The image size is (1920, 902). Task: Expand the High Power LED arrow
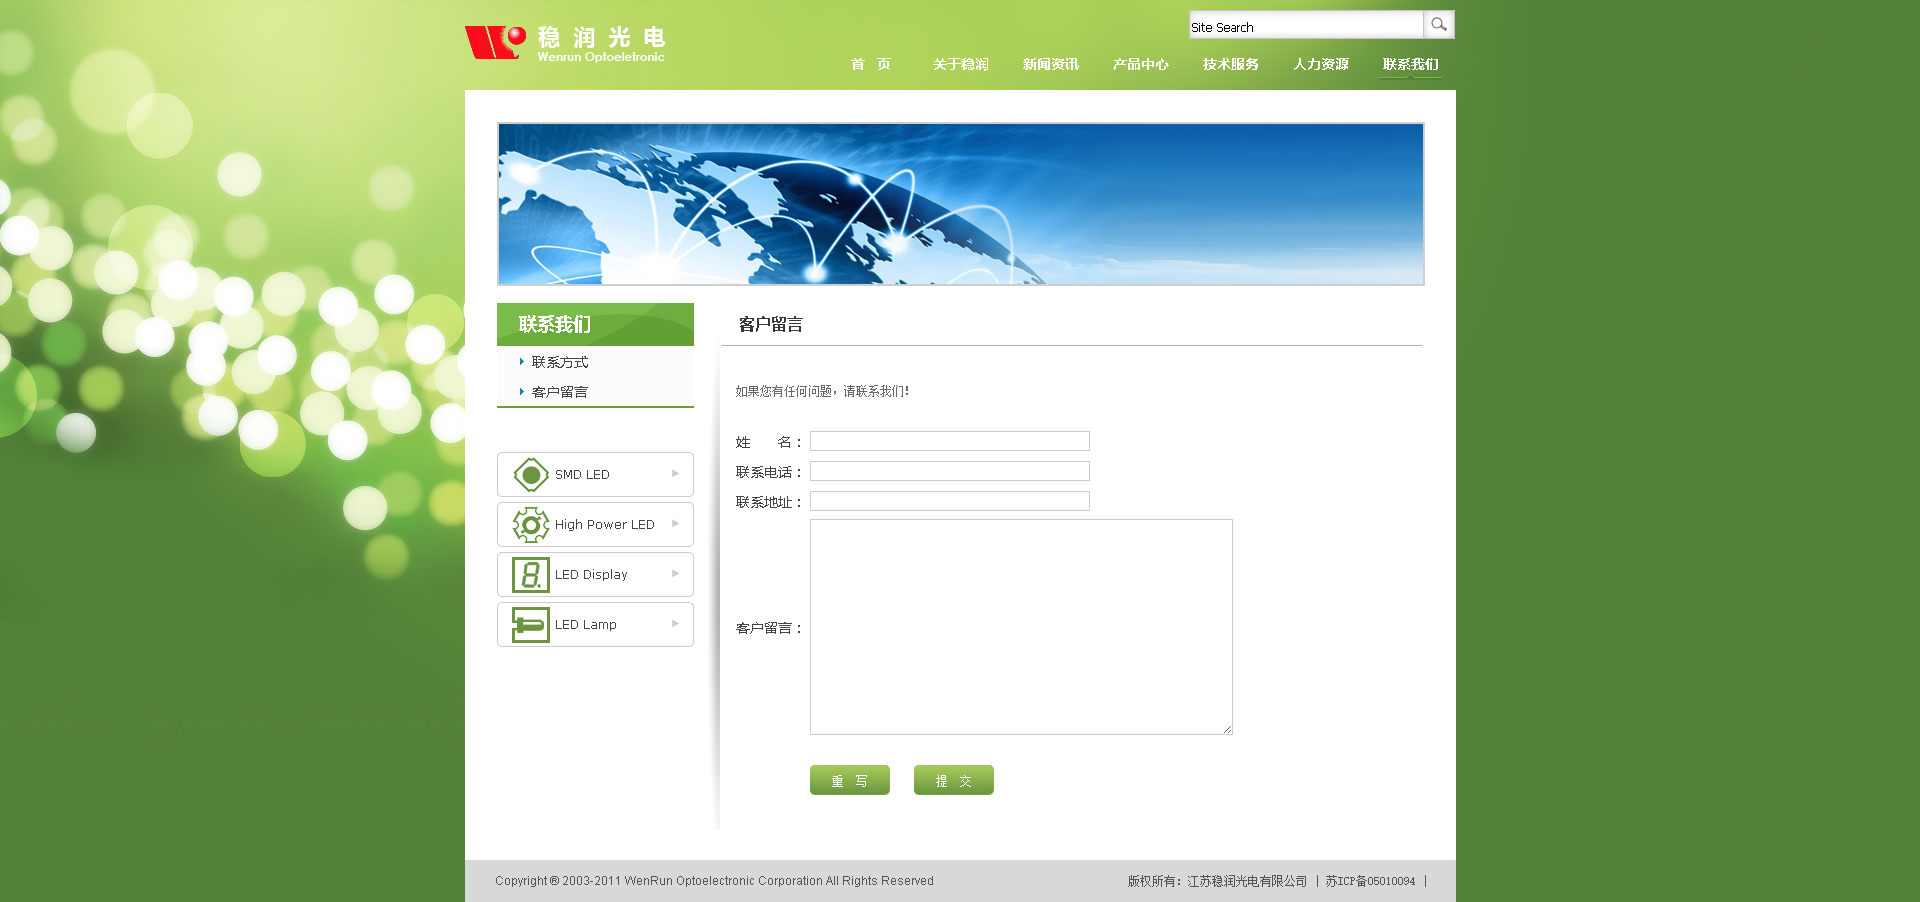[x=675, y=524]
